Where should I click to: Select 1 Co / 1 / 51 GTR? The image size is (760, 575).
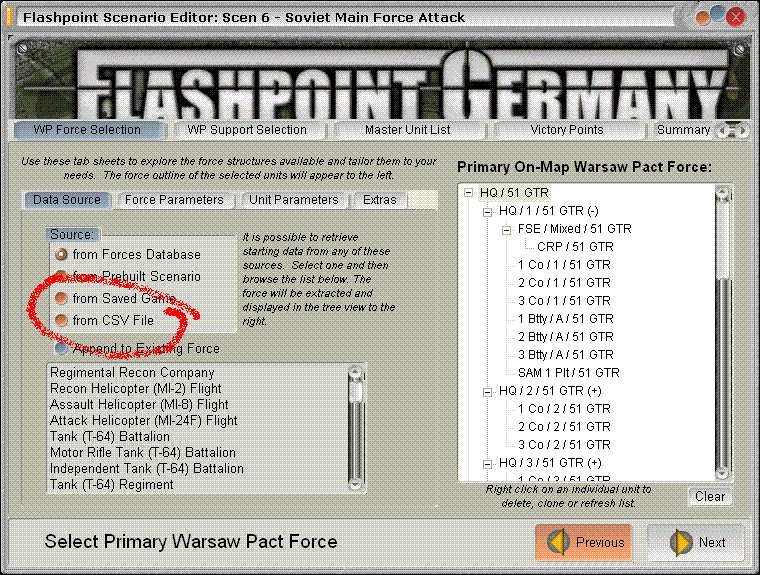pyautogui.click(x=564, y=265)
